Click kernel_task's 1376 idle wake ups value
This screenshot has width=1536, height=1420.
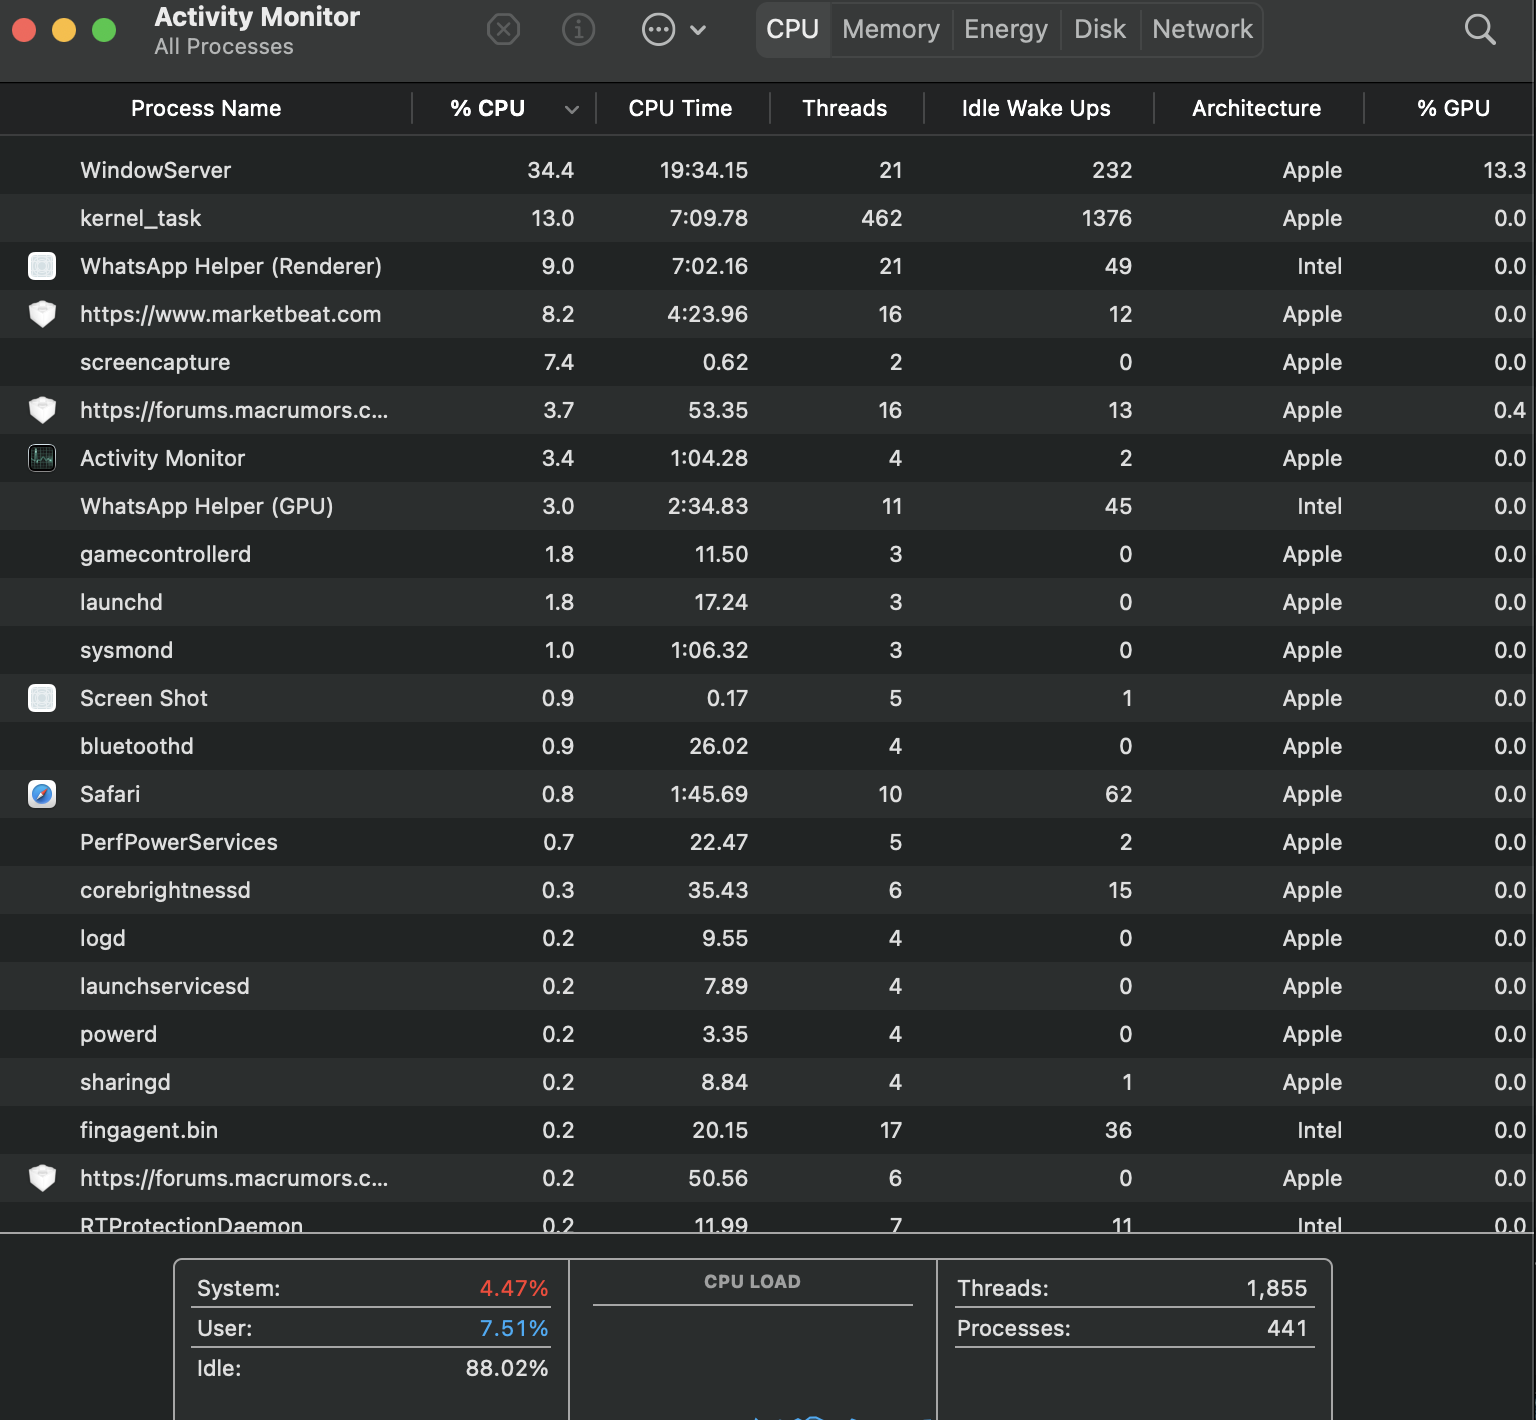[x=1107, y=218]
